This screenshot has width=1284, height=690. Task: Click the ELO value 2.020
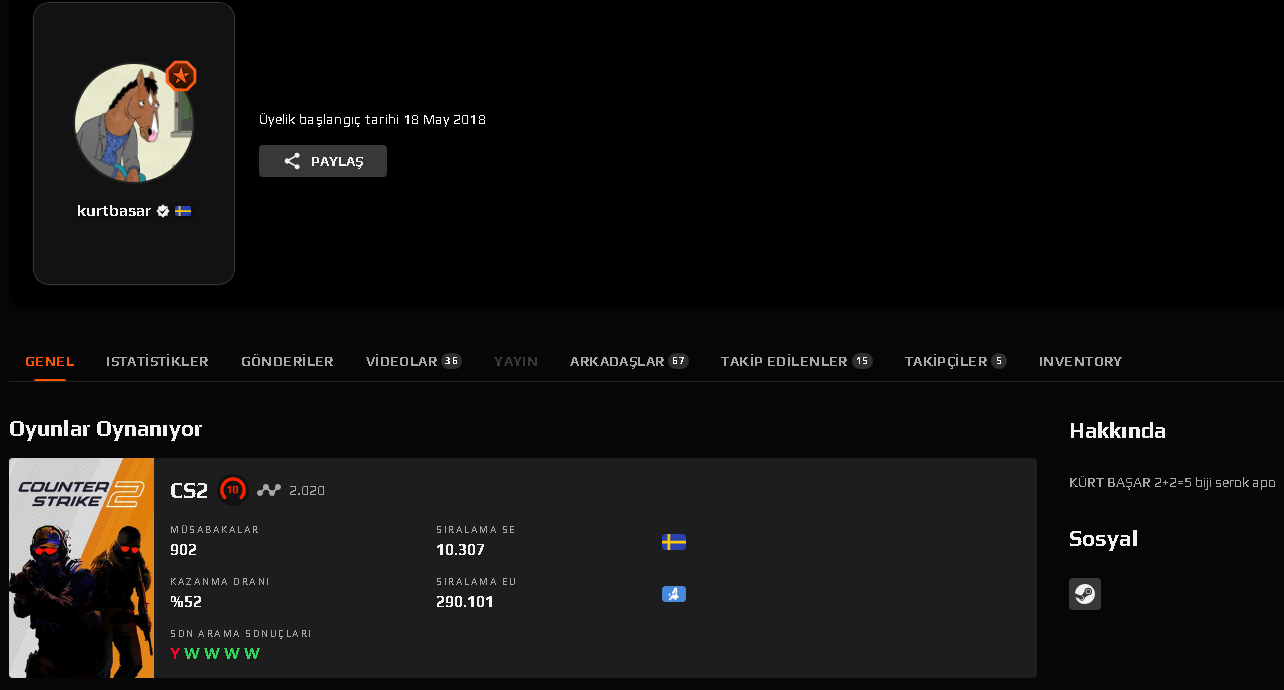click(307, 491)
